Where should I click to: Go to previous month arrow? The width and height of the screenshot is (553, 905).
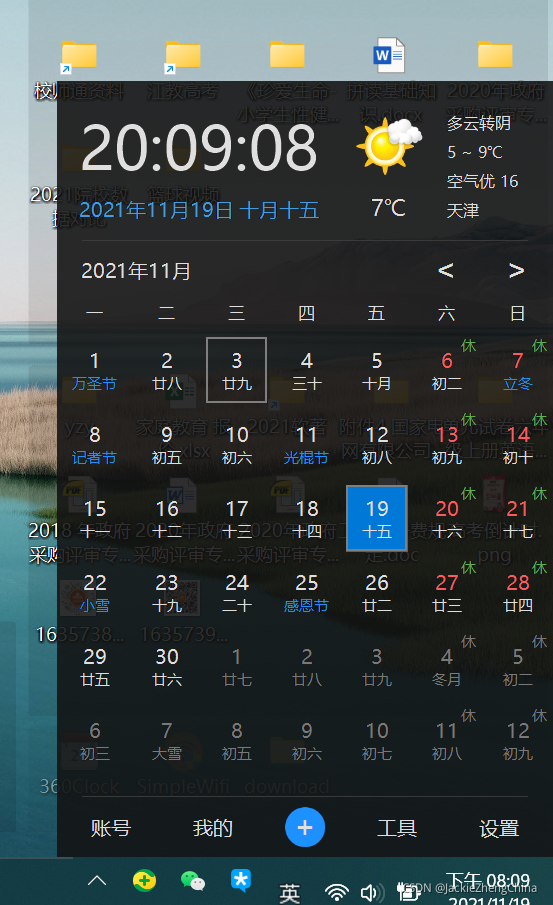coord(446,270)
